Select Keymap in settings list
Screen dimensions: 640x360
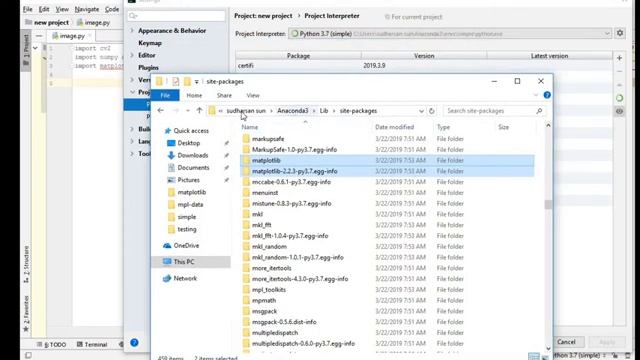click(x=150, y=43)
